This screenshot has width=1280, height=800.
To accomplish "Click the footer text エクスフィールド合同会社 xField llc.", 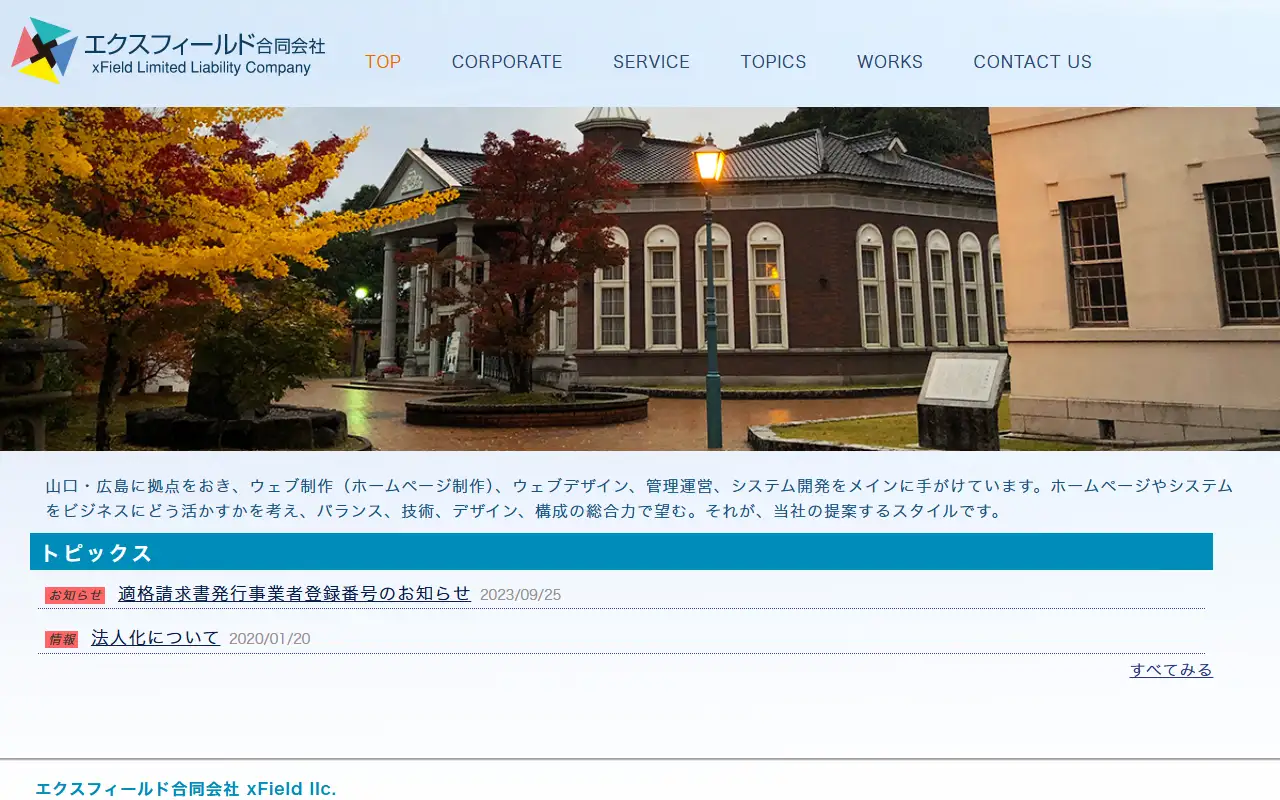I will (x=186, y=789).
